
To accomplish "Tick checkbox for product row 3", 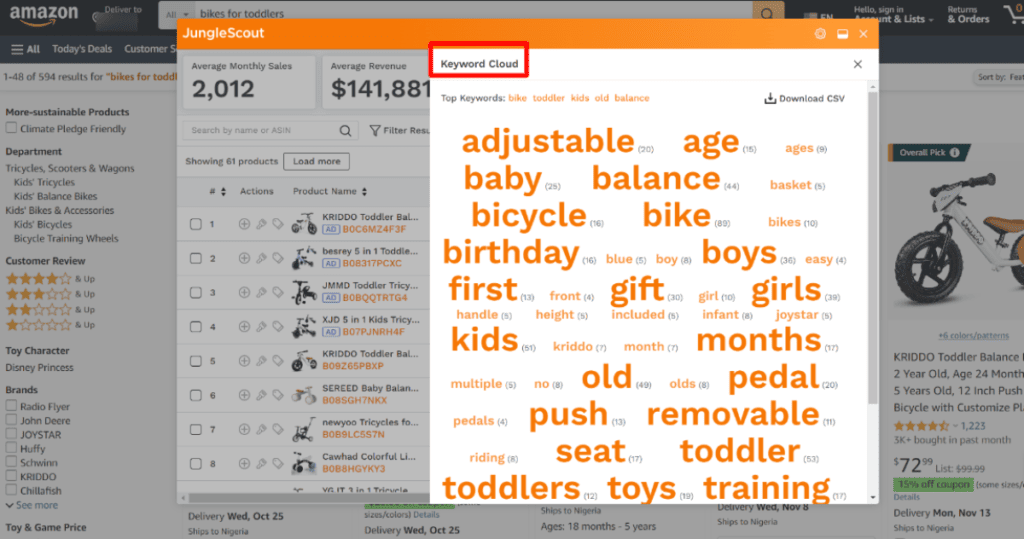I will coord(195,292).
